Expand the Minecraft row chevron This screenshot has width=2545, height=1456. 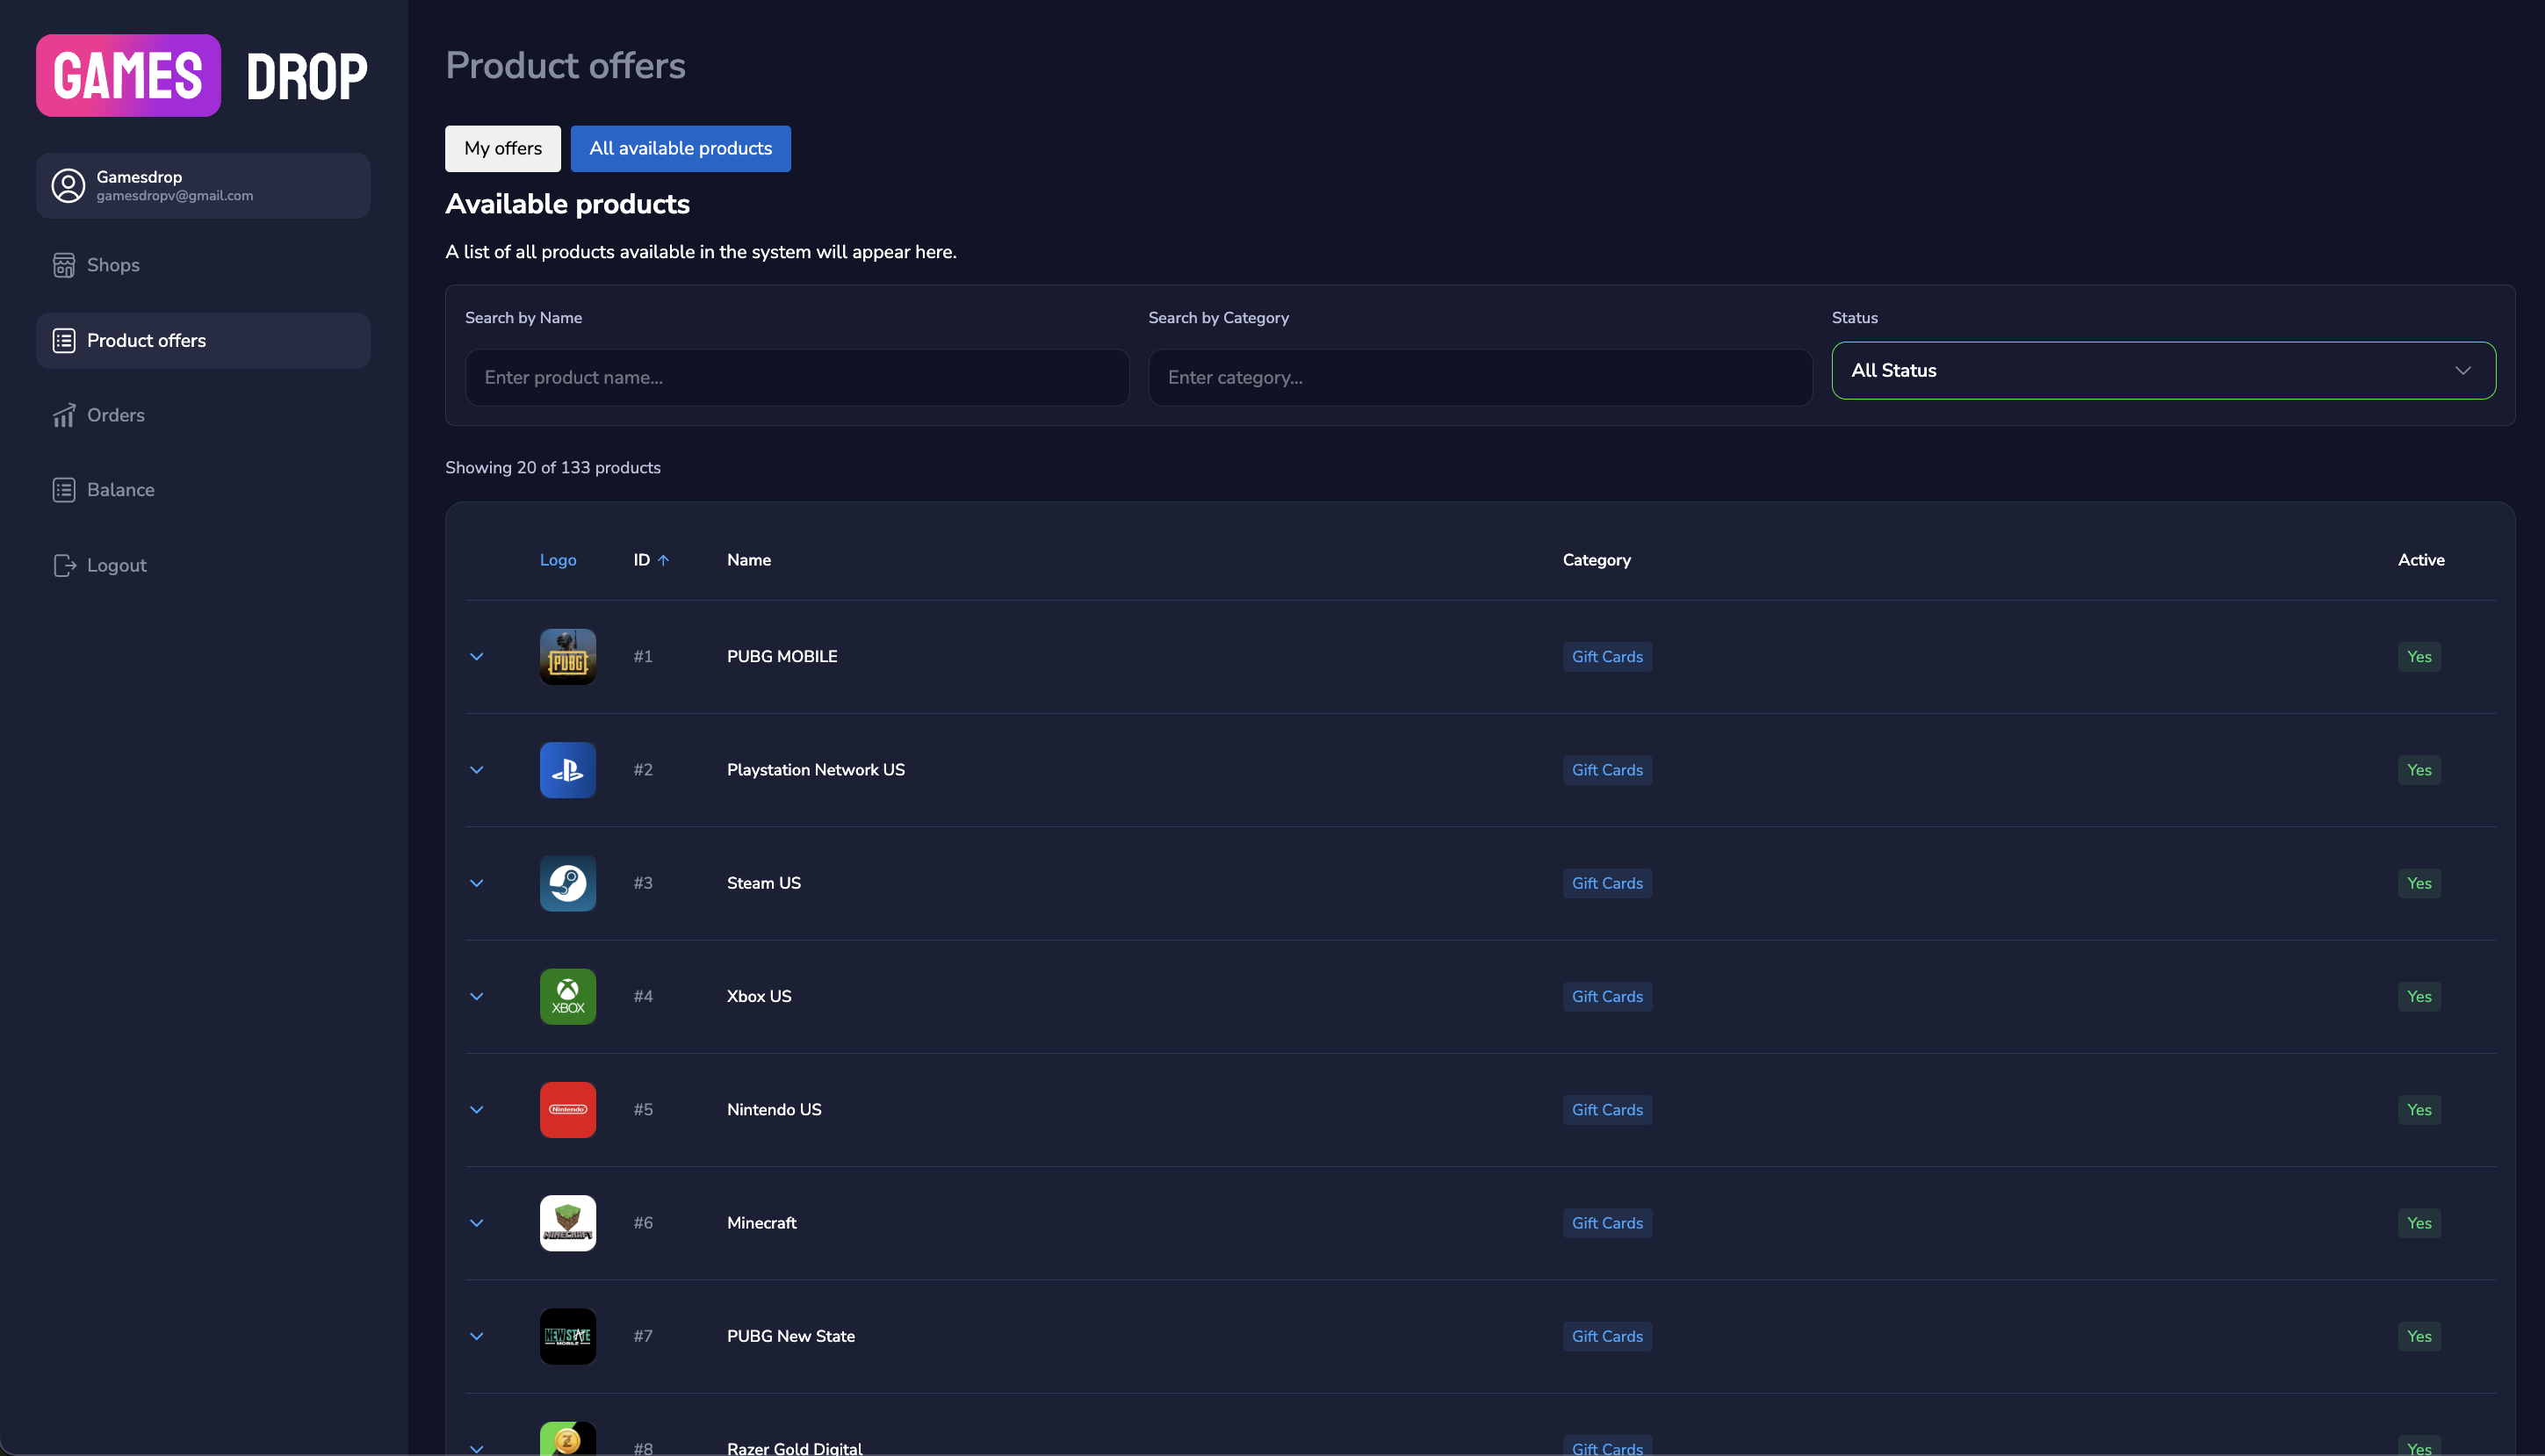tap(477, 1223)
